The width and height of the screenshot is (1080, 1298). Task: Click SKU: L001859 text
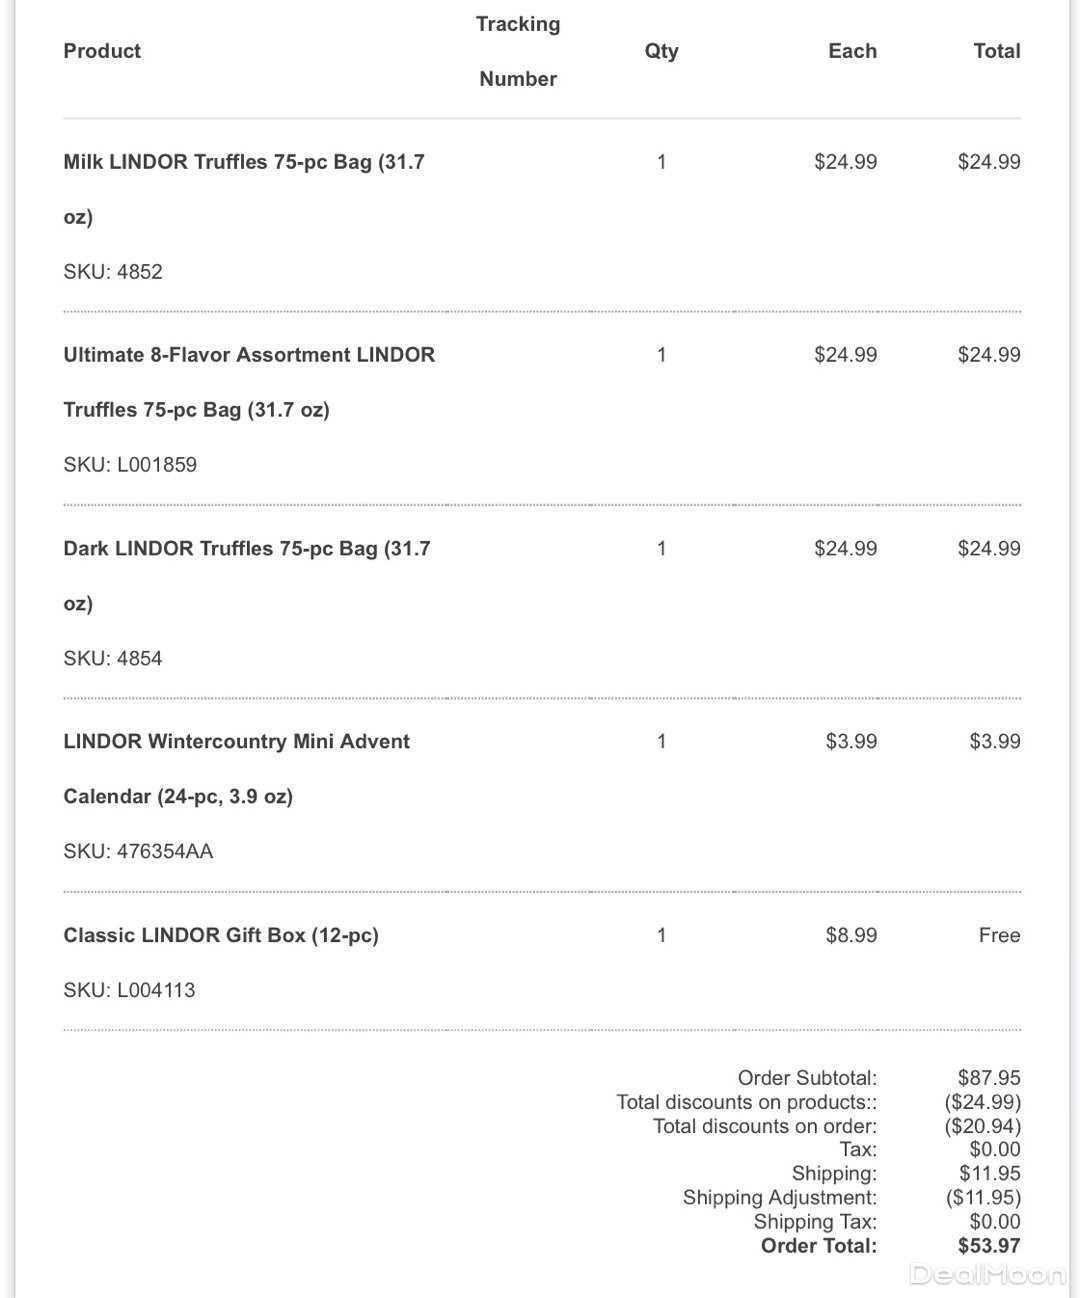[x=130, y=465]
